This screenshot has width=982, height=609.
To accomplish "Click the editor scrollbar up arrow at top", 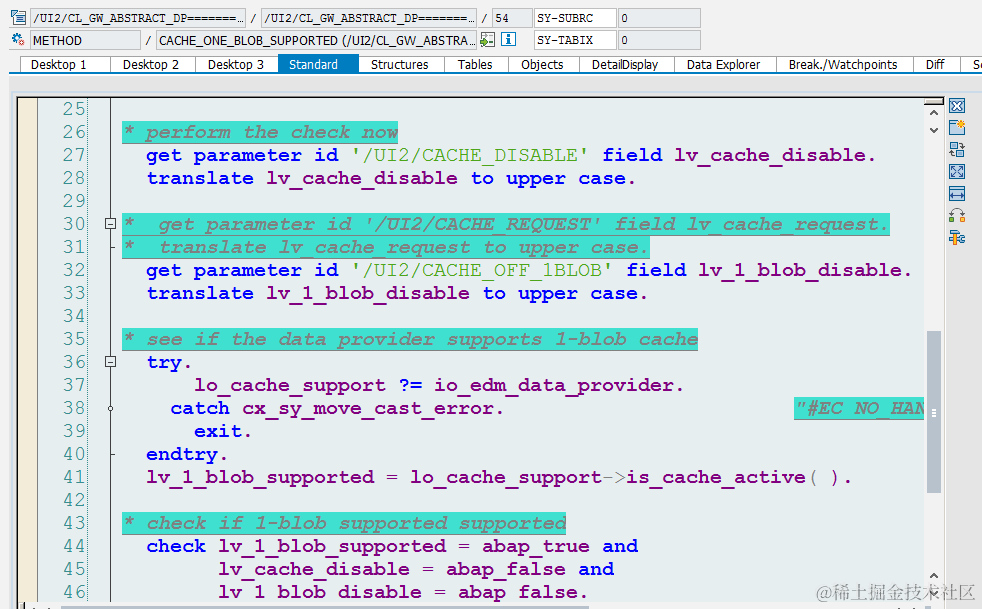I will [934, 113].
